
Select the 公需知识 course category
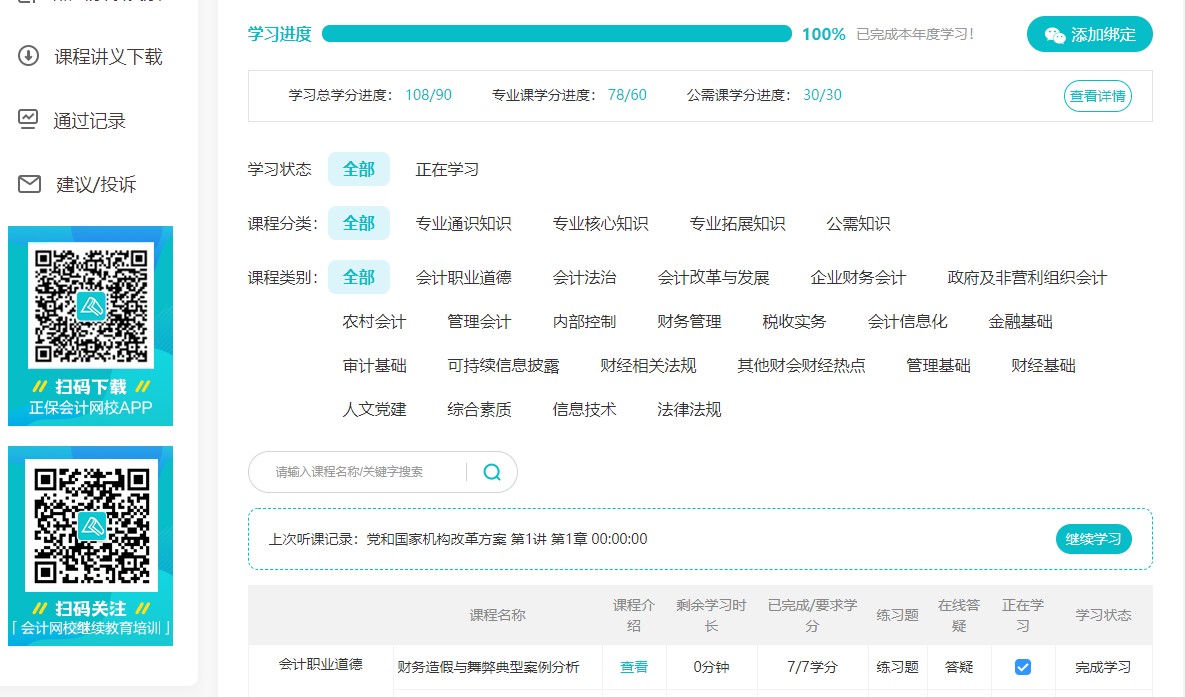click(856, 223)
